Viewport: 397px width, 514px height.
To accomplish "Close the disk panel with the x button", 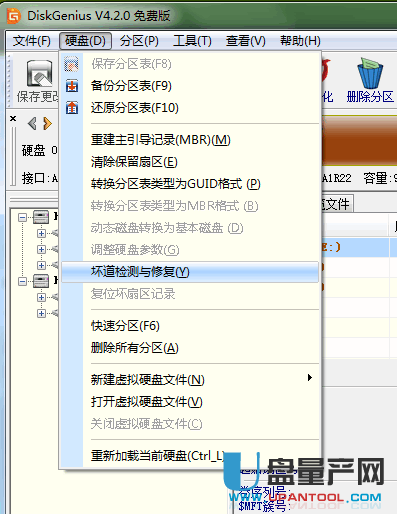I will click(x=13, y=118).
